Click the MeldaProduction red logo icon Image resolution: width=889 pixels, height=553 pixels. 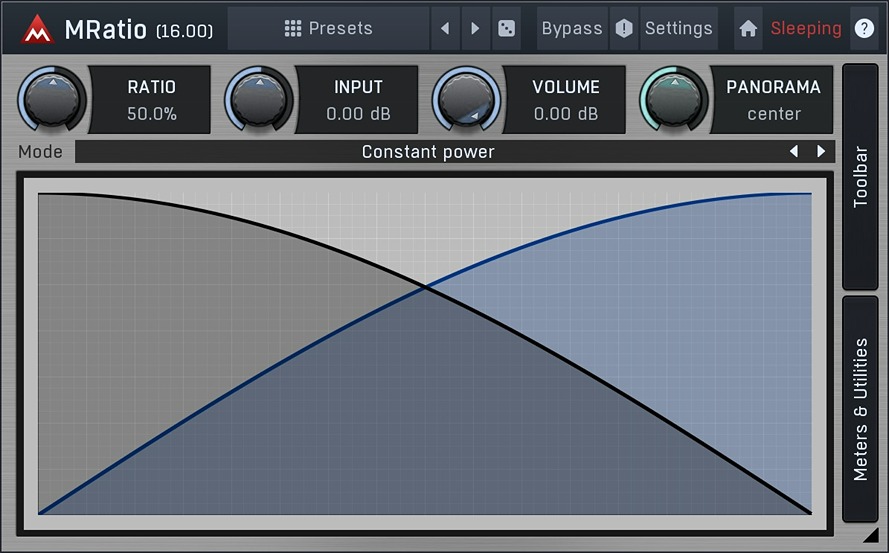click(x=37, y=29)
